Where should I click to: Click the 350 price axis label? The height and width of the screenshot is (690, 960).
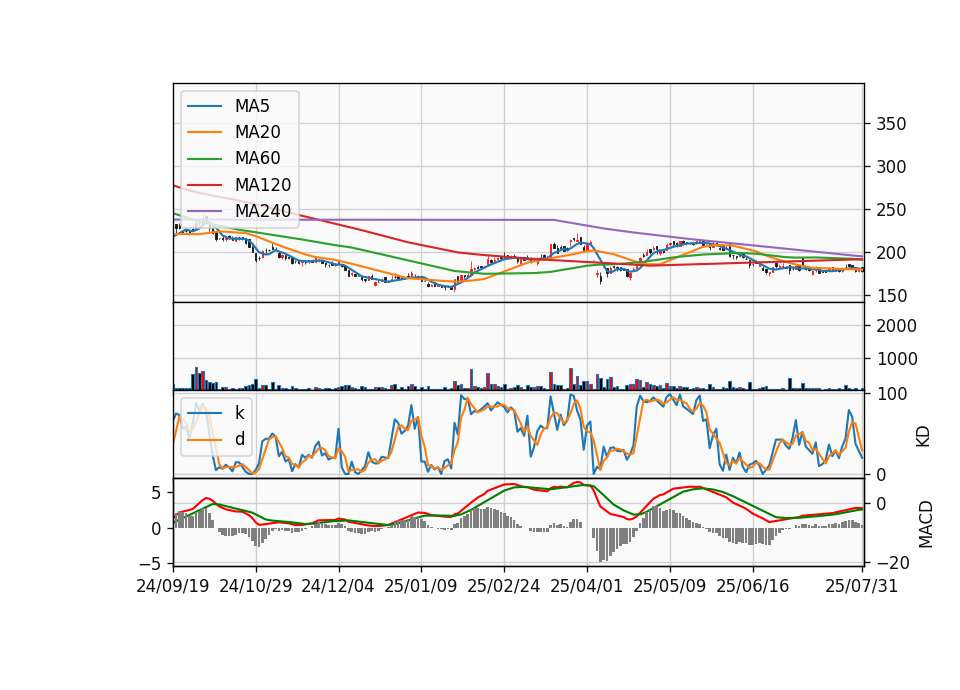(891, 124)
